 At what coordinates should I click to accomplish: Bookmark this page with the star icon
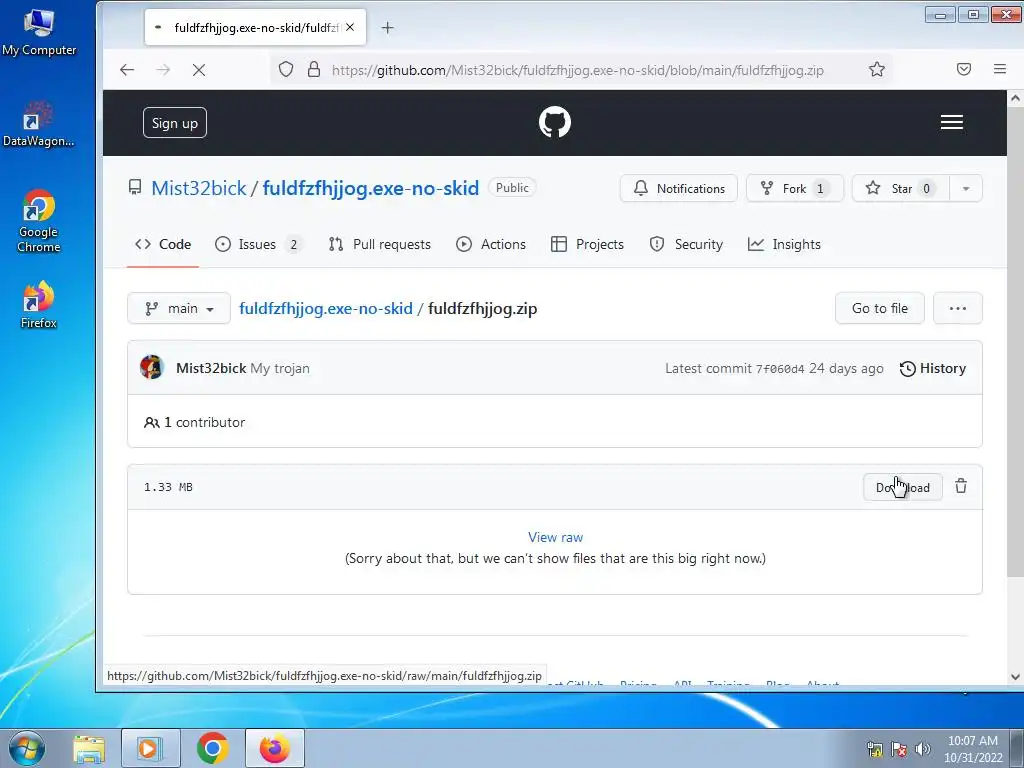point(877,69)
